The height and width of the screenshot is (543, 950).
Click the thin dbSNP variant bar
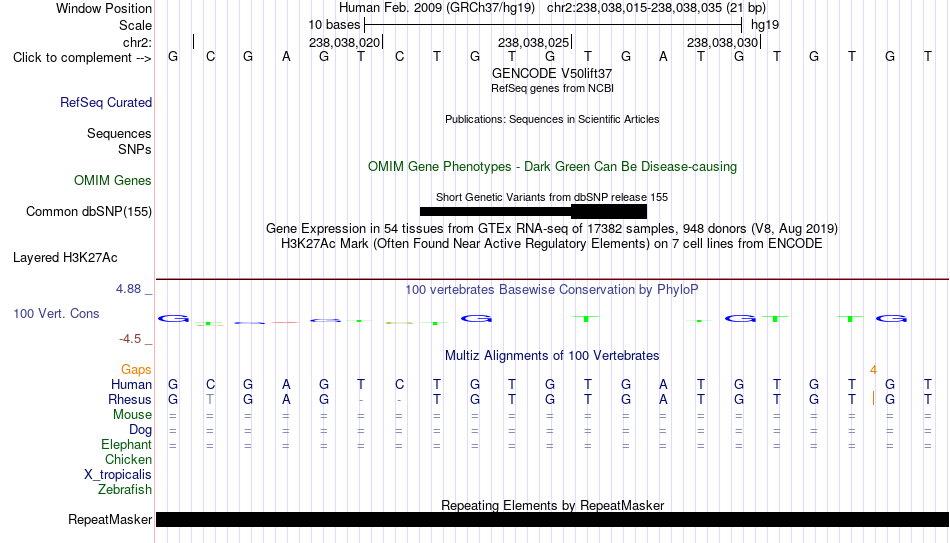point(496,212)
